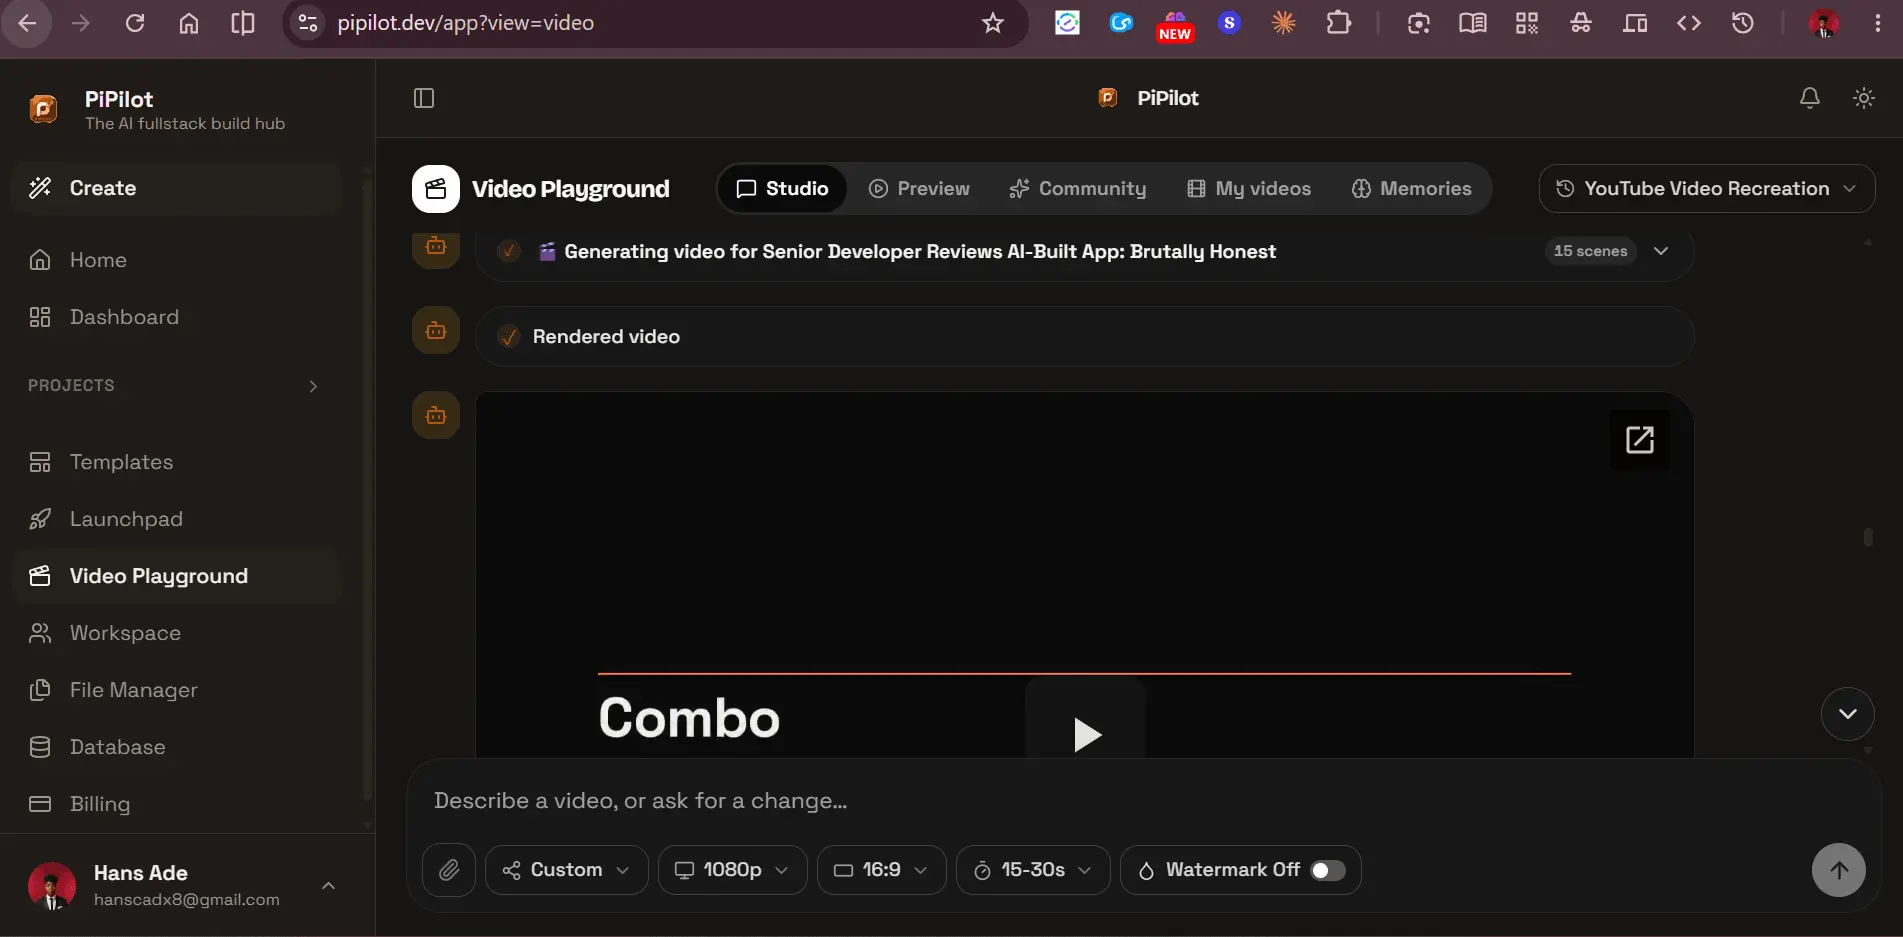1903x937 pixels.
Task: Open the browser developer code icon
Action: point(1688,23)
